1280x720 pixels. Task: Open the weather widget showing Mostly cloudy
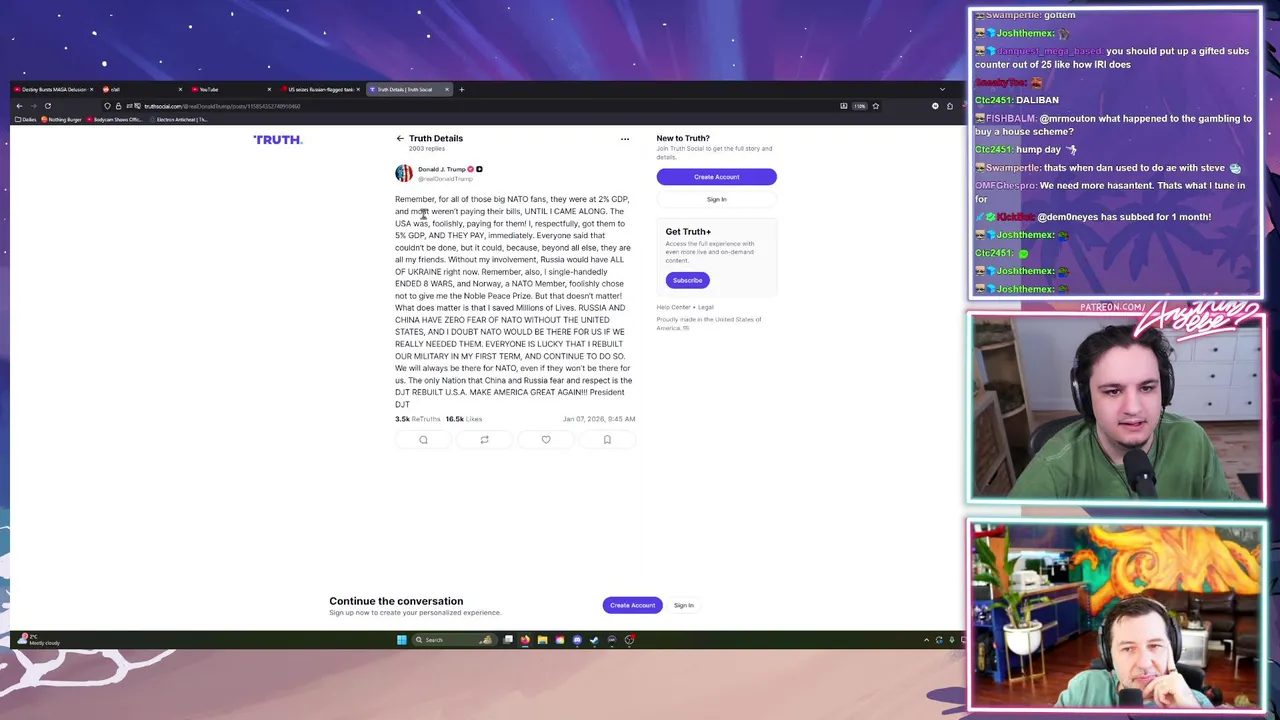[x=38, y=640]
